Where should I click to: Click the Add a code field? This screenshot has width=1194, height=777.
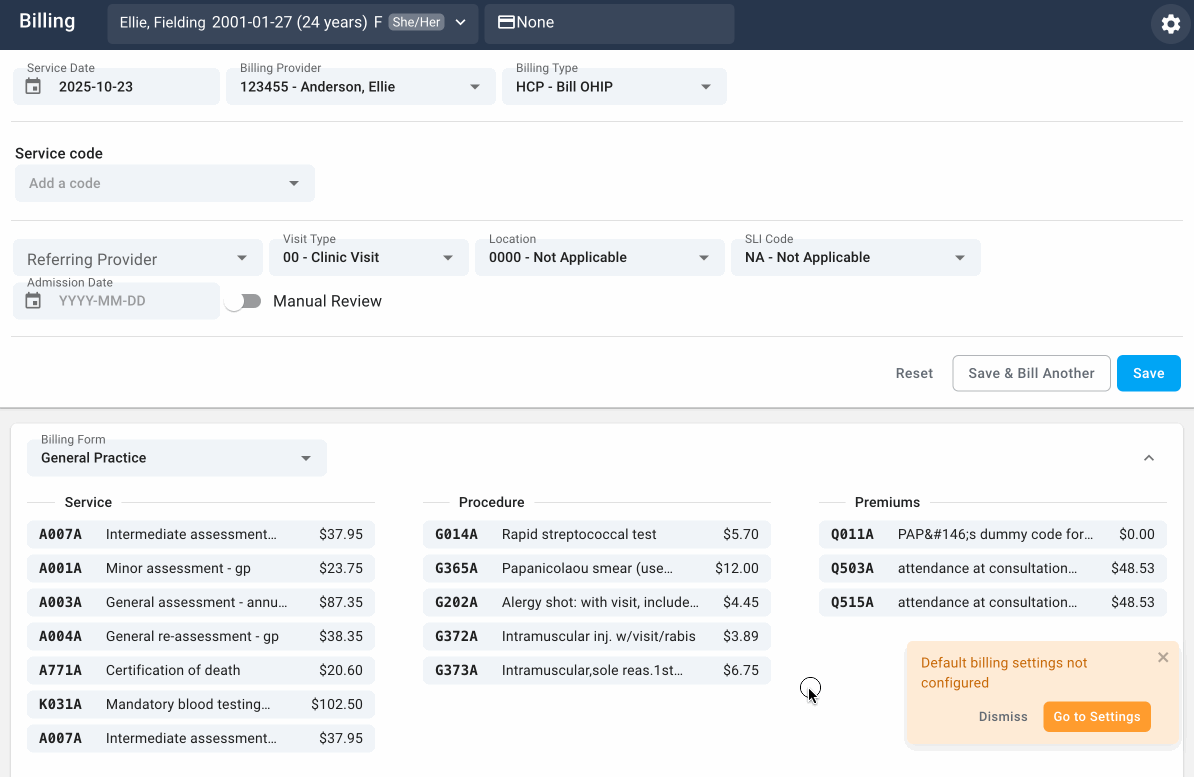[164, 183]
